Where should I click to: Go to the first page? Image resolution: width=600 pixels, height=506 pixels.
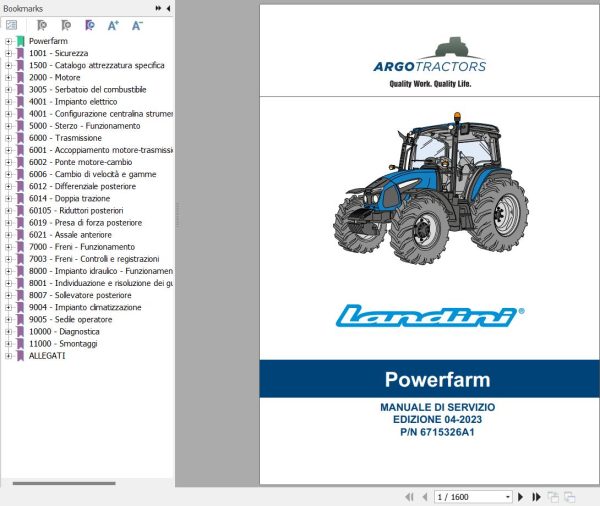click(409, 497)
